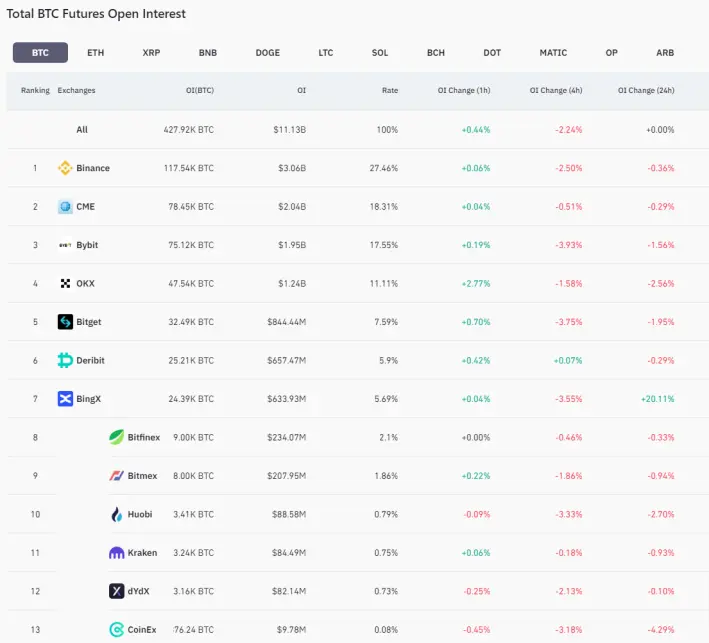Select the MATIC tab
The width and height of the screenshot is (709, 643).
coord(553,52)
